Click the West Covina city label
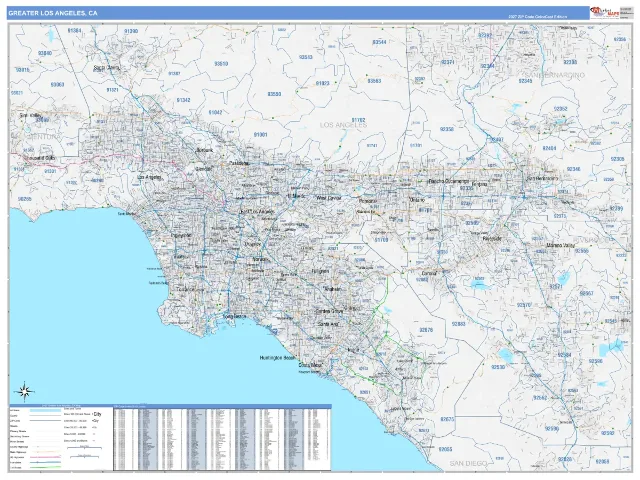Image resolution: width=640 pixels, height=480 pixels. (329, 198)
